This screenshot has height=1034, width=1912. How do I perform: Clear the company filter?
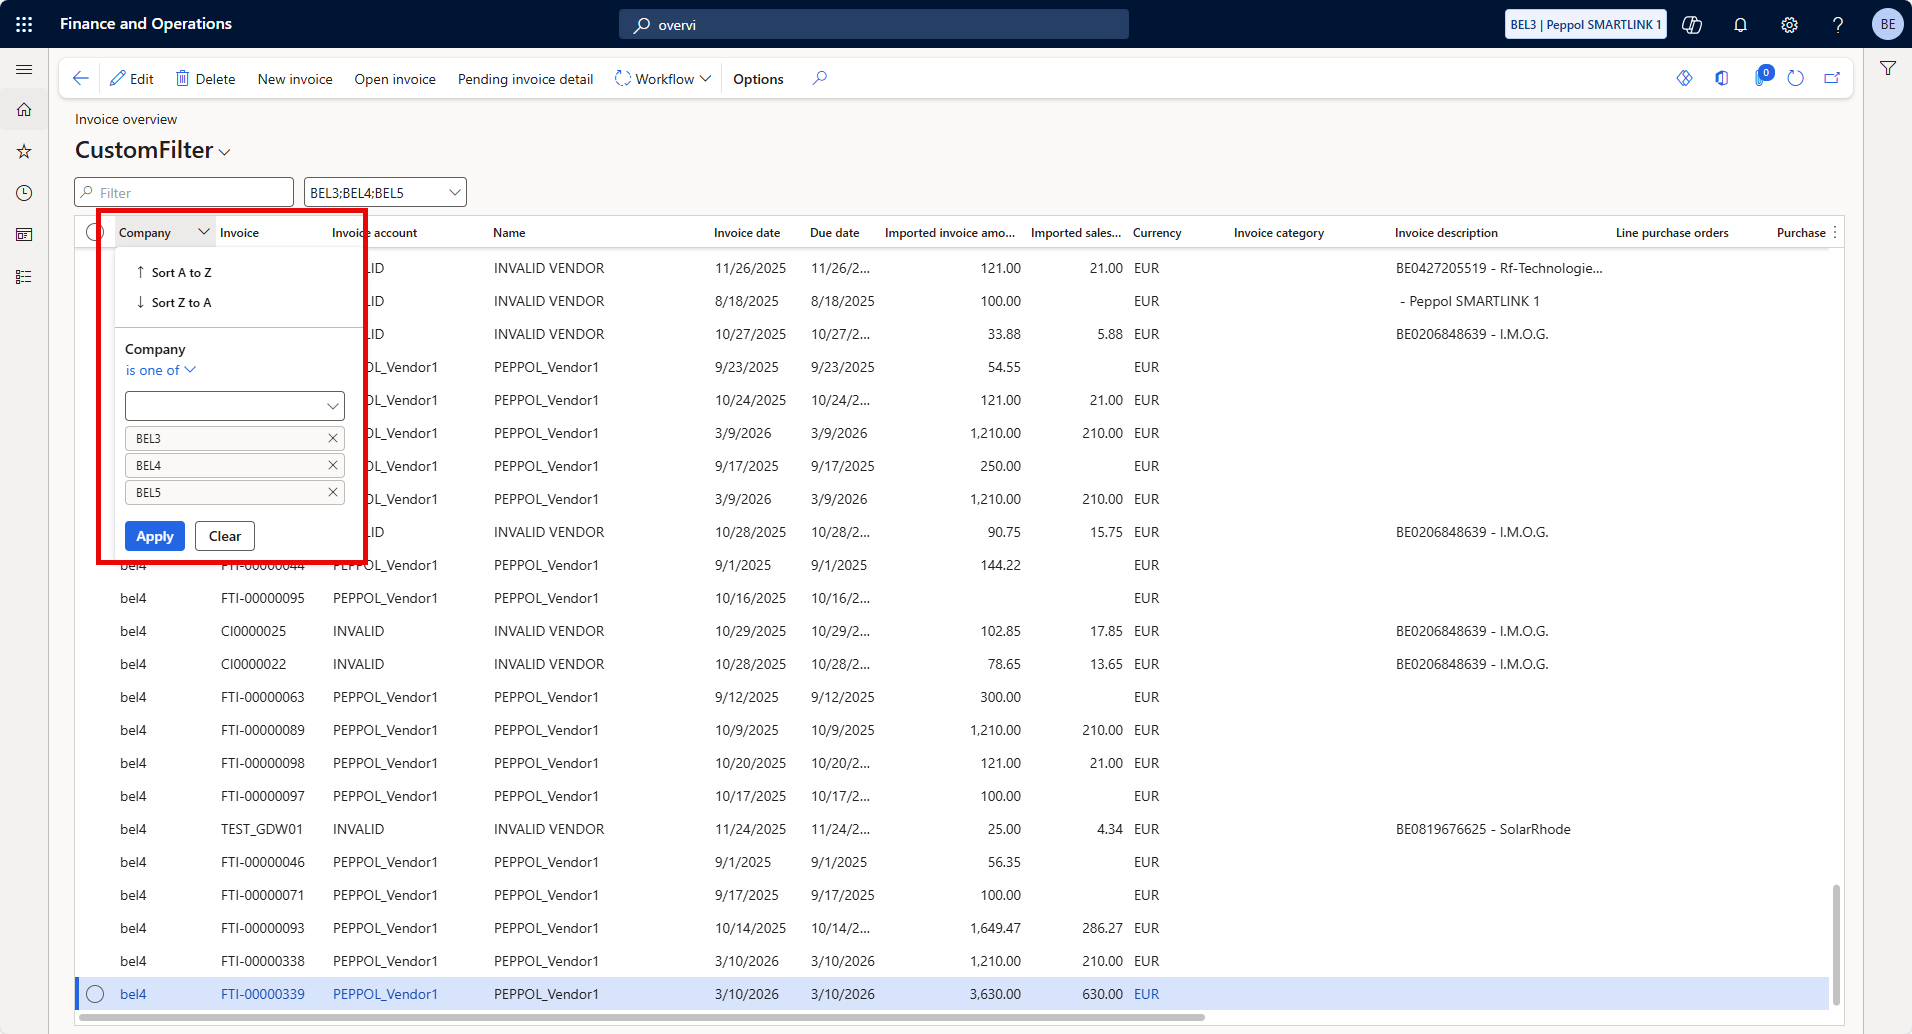(225, 536)
